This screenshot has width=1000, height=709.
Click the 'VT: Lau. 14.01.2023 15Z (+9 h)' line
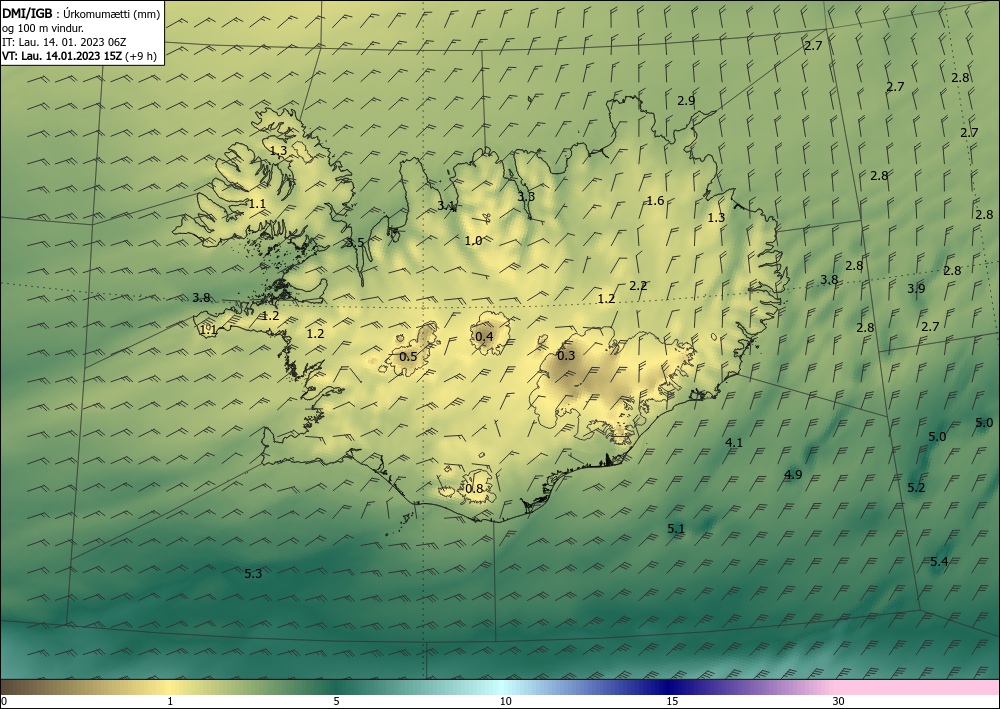click(x=79, y=56)
